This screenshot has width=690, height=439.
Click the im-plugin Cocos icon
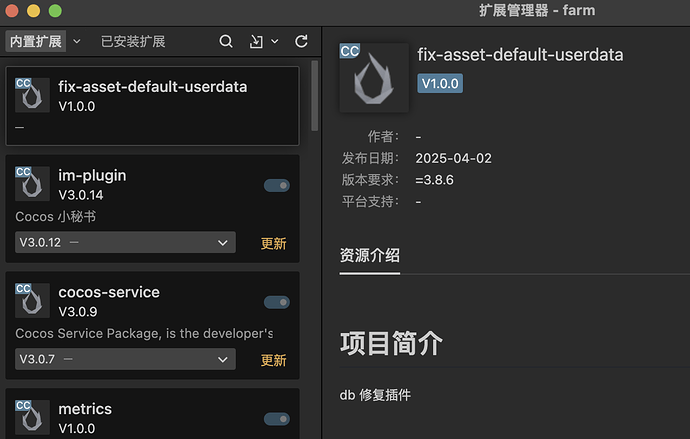click(x=32, y=183)
